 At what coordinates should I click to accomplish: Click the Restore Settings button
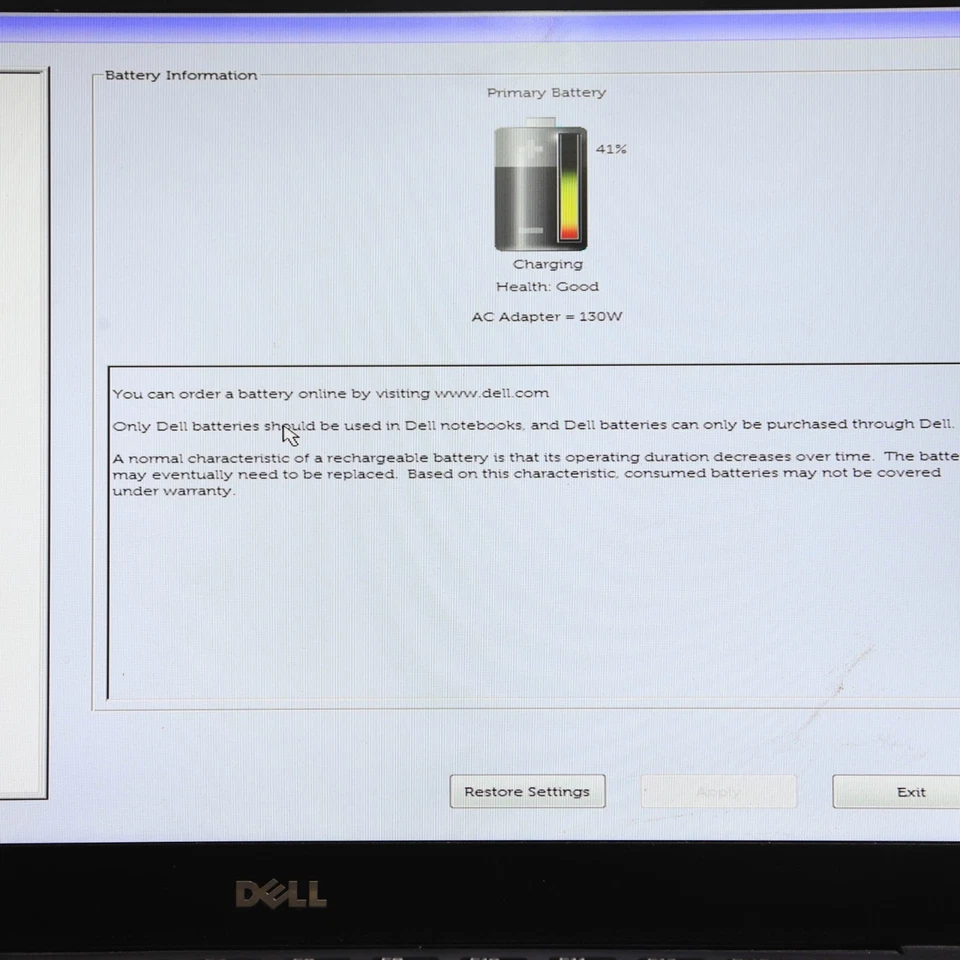point(527,791)
